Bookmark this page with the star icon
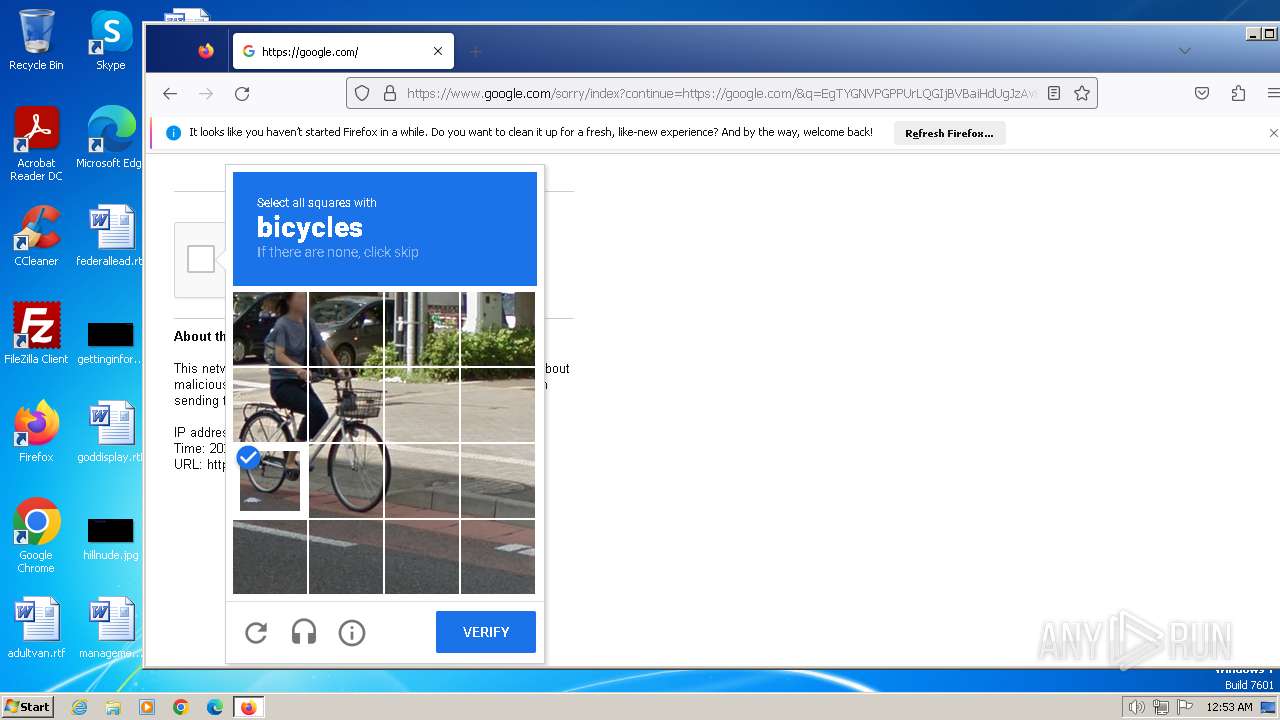The width and height of the screenshot is (1280, 720). (1082, 93)
